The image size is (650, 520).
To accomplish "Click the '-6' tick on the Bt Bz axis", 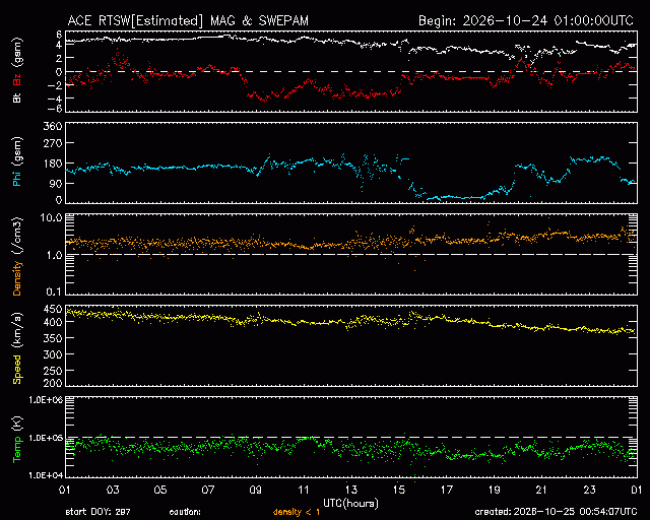I will pos(56,109).
